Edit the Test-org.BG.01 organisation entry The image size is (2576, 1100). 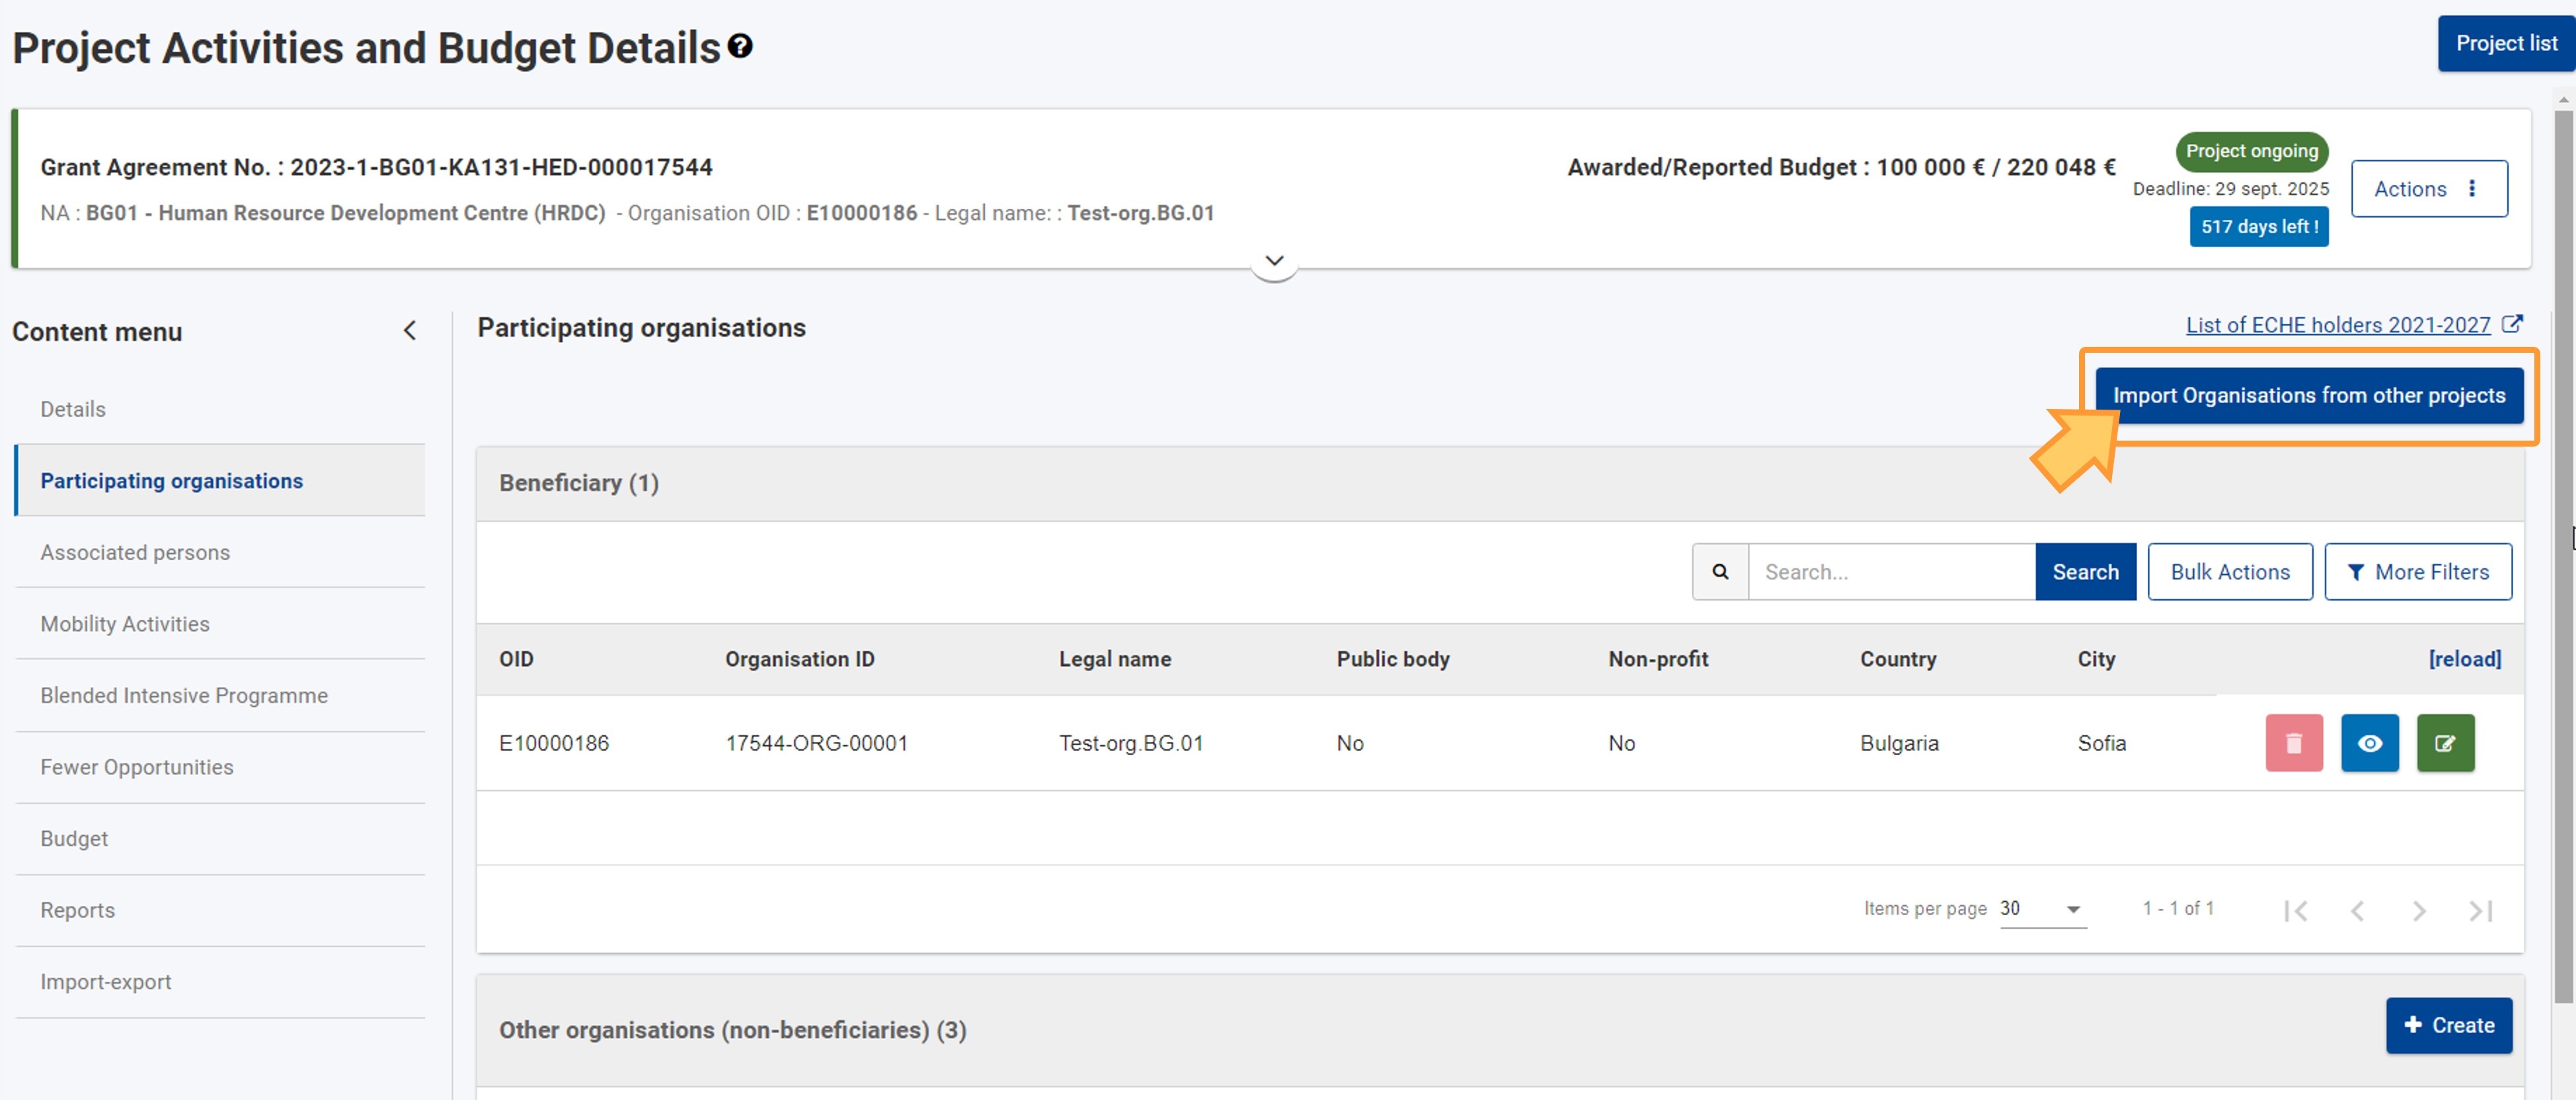2445,743
